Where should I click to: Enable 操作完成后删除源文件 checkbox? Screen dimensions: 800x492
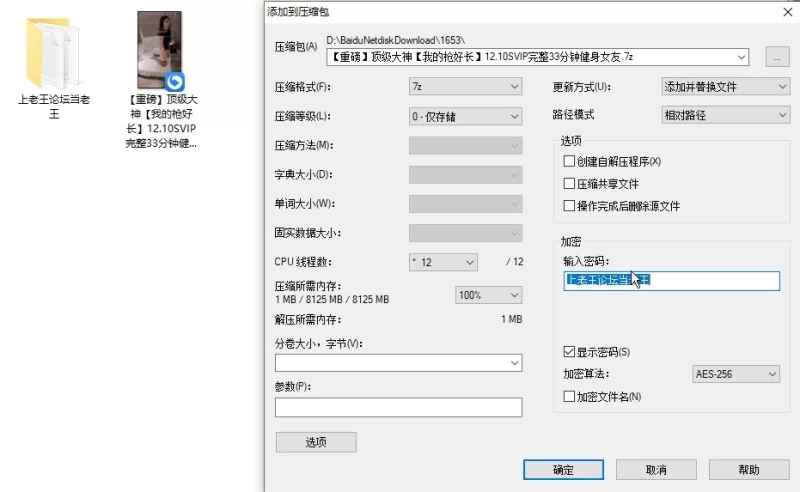tap(569, 206)
